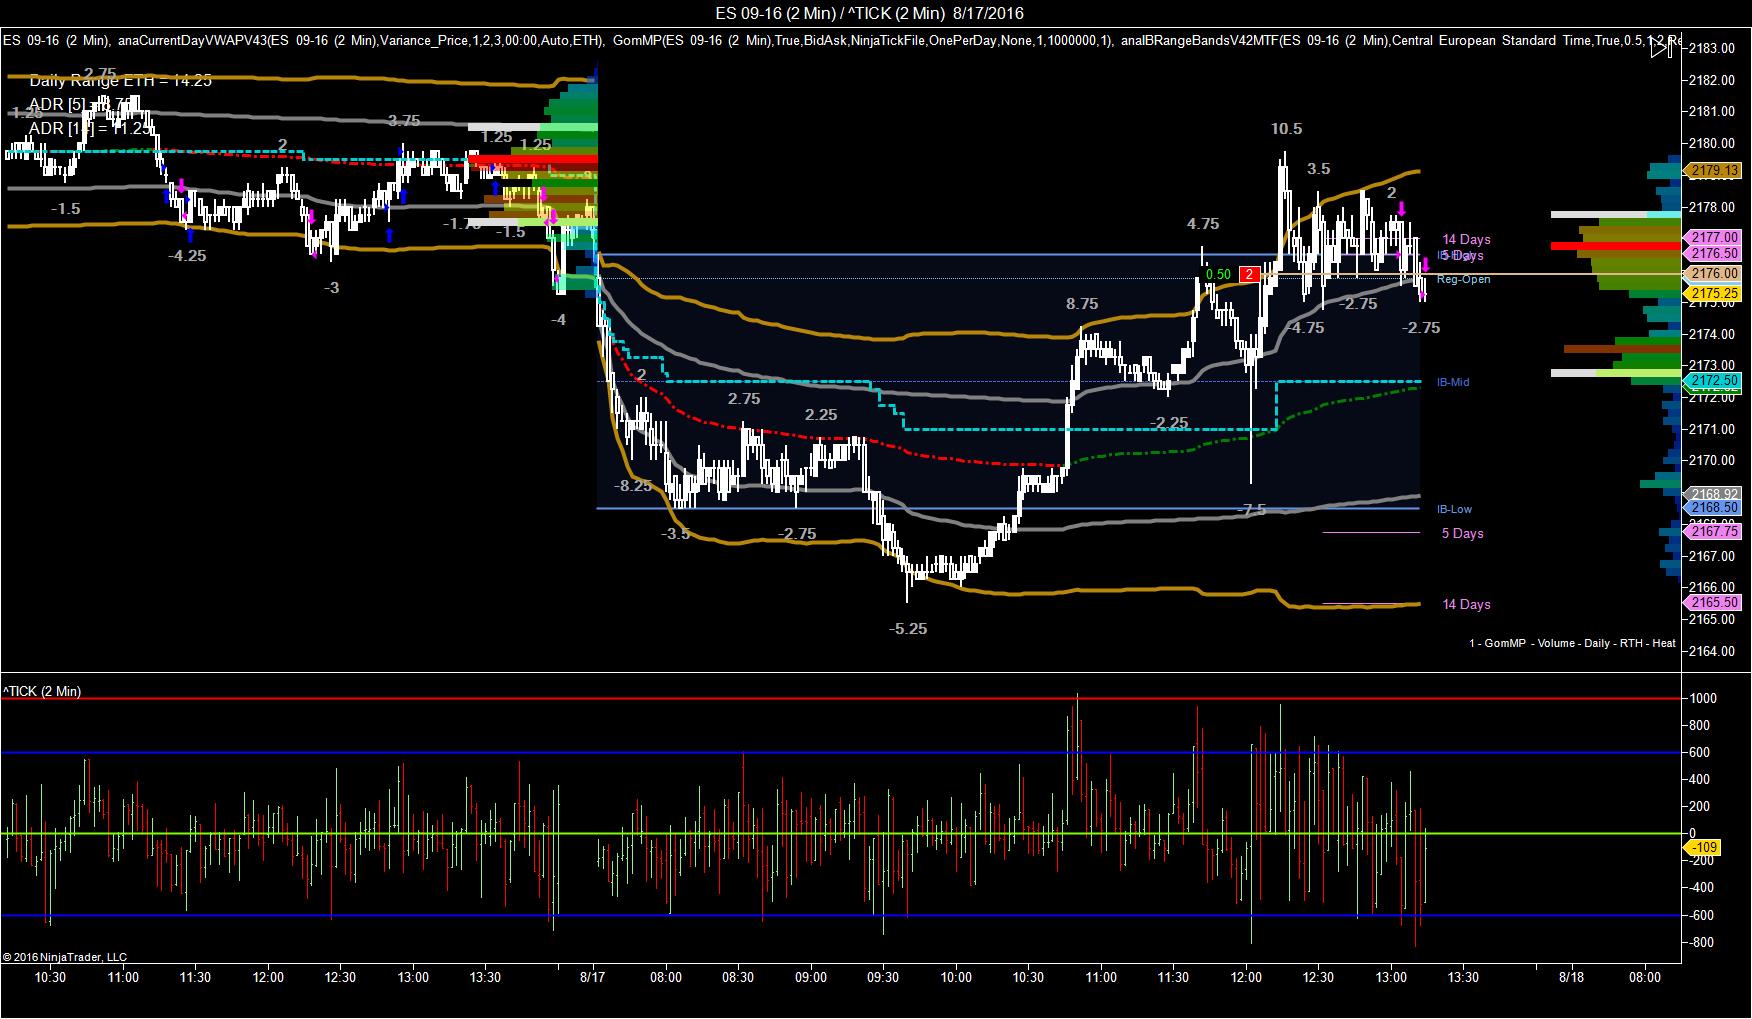This screenshot has width=1752, height=1019.
Task: Select the 2176.00 last price marker
Action: tap(1715, 273)
